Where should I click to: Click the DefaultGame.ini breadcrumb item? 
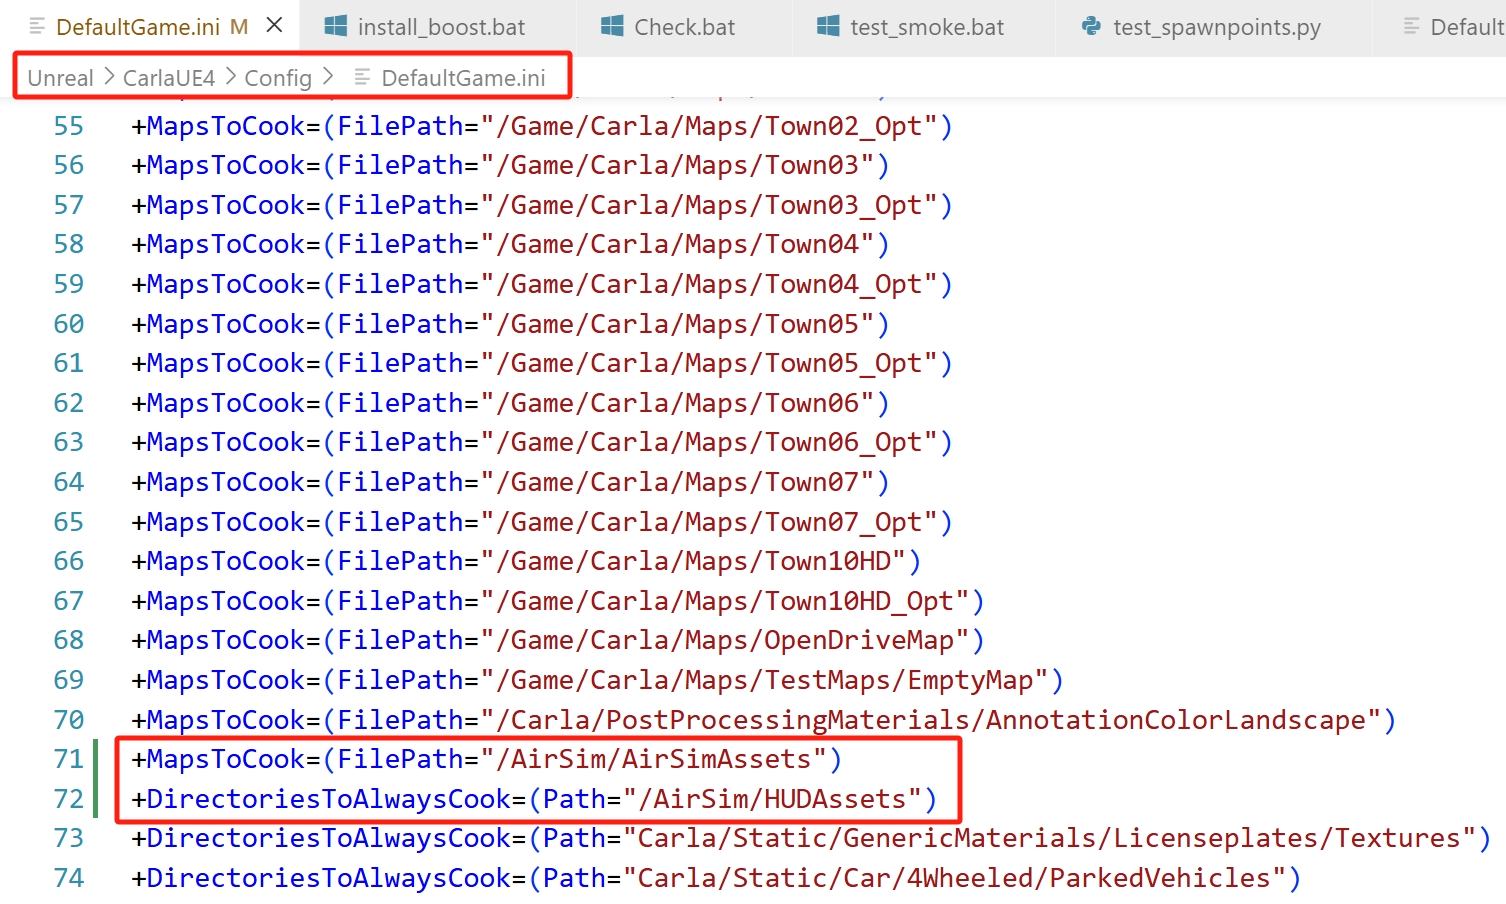(463, 78)
